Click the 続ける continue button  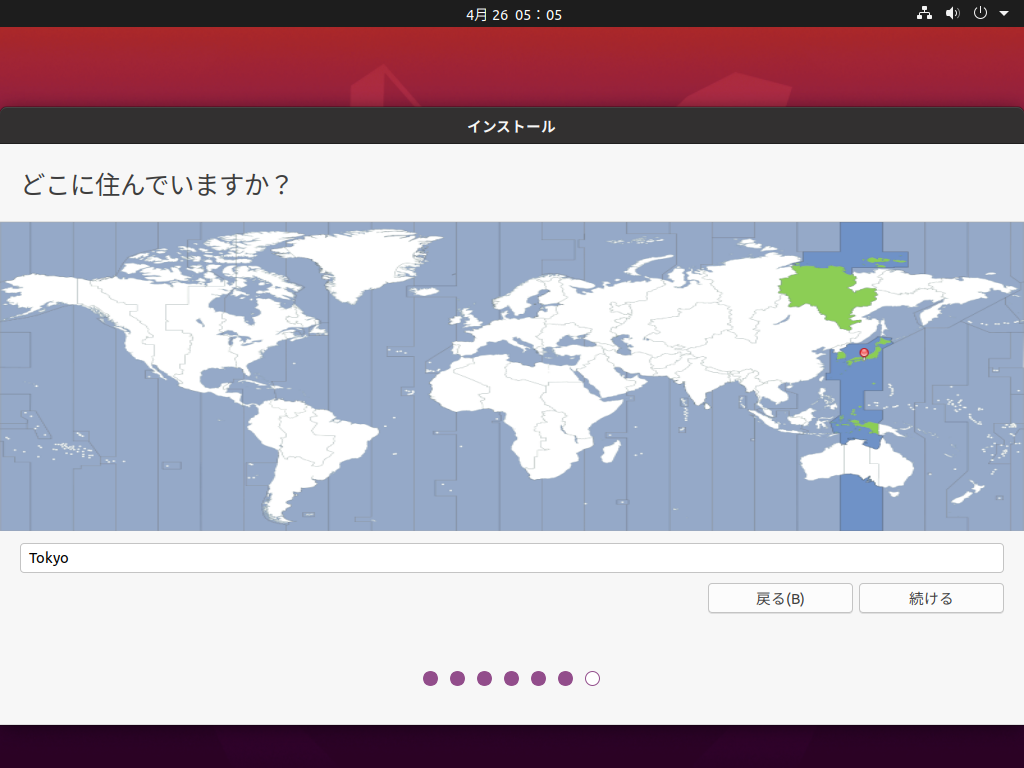tap(931, 598)
